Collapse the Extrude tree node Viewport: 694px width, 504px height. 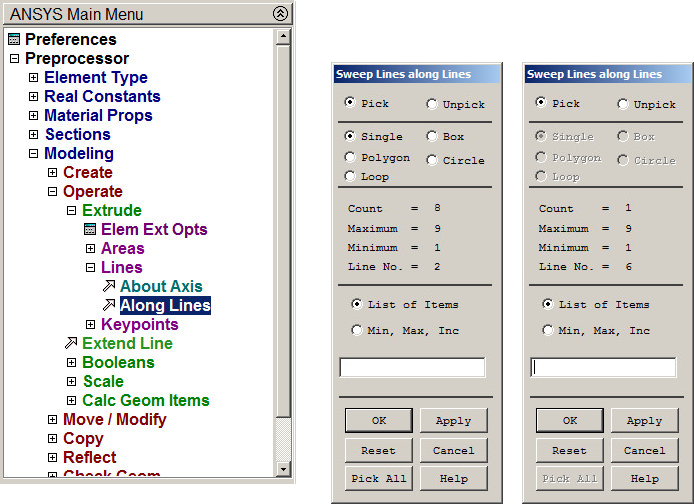[x=71, y=211]
